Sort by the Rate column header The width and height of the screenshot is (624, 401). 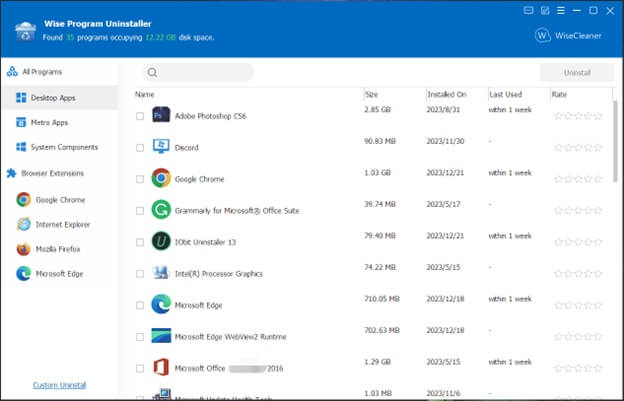[x=559, y=94]
